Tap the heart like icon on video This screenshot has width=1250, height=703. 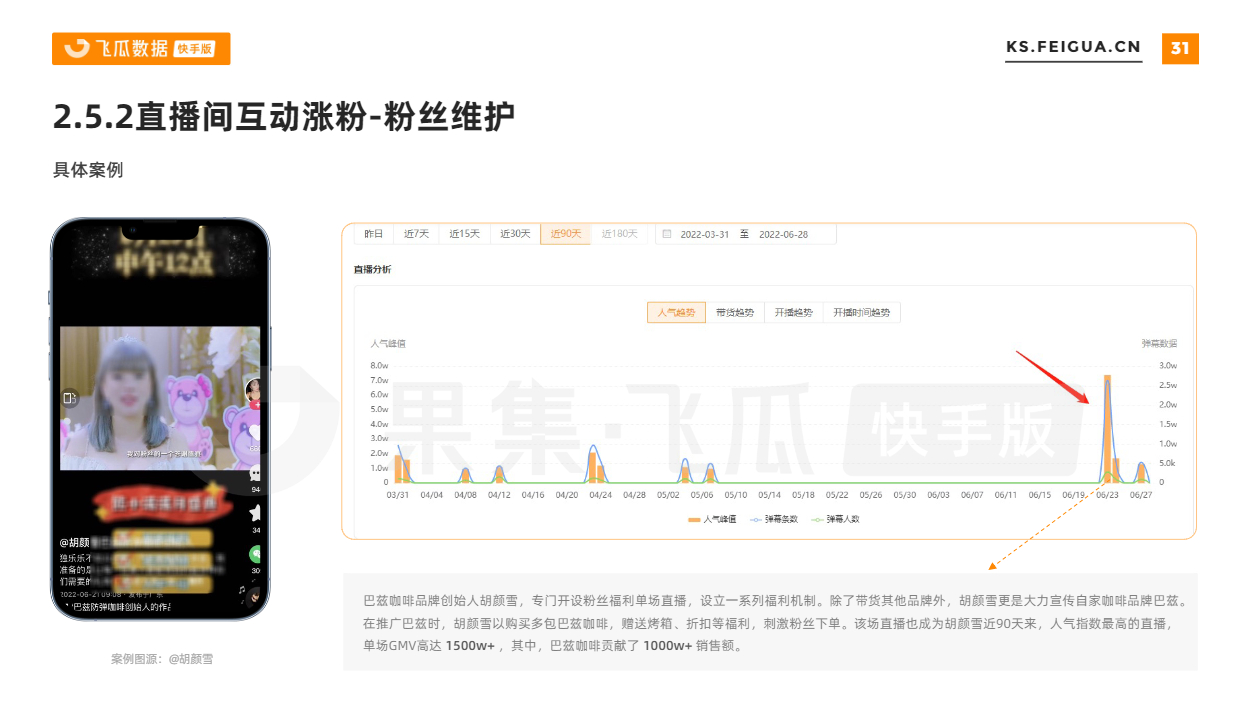pos(255,432)
